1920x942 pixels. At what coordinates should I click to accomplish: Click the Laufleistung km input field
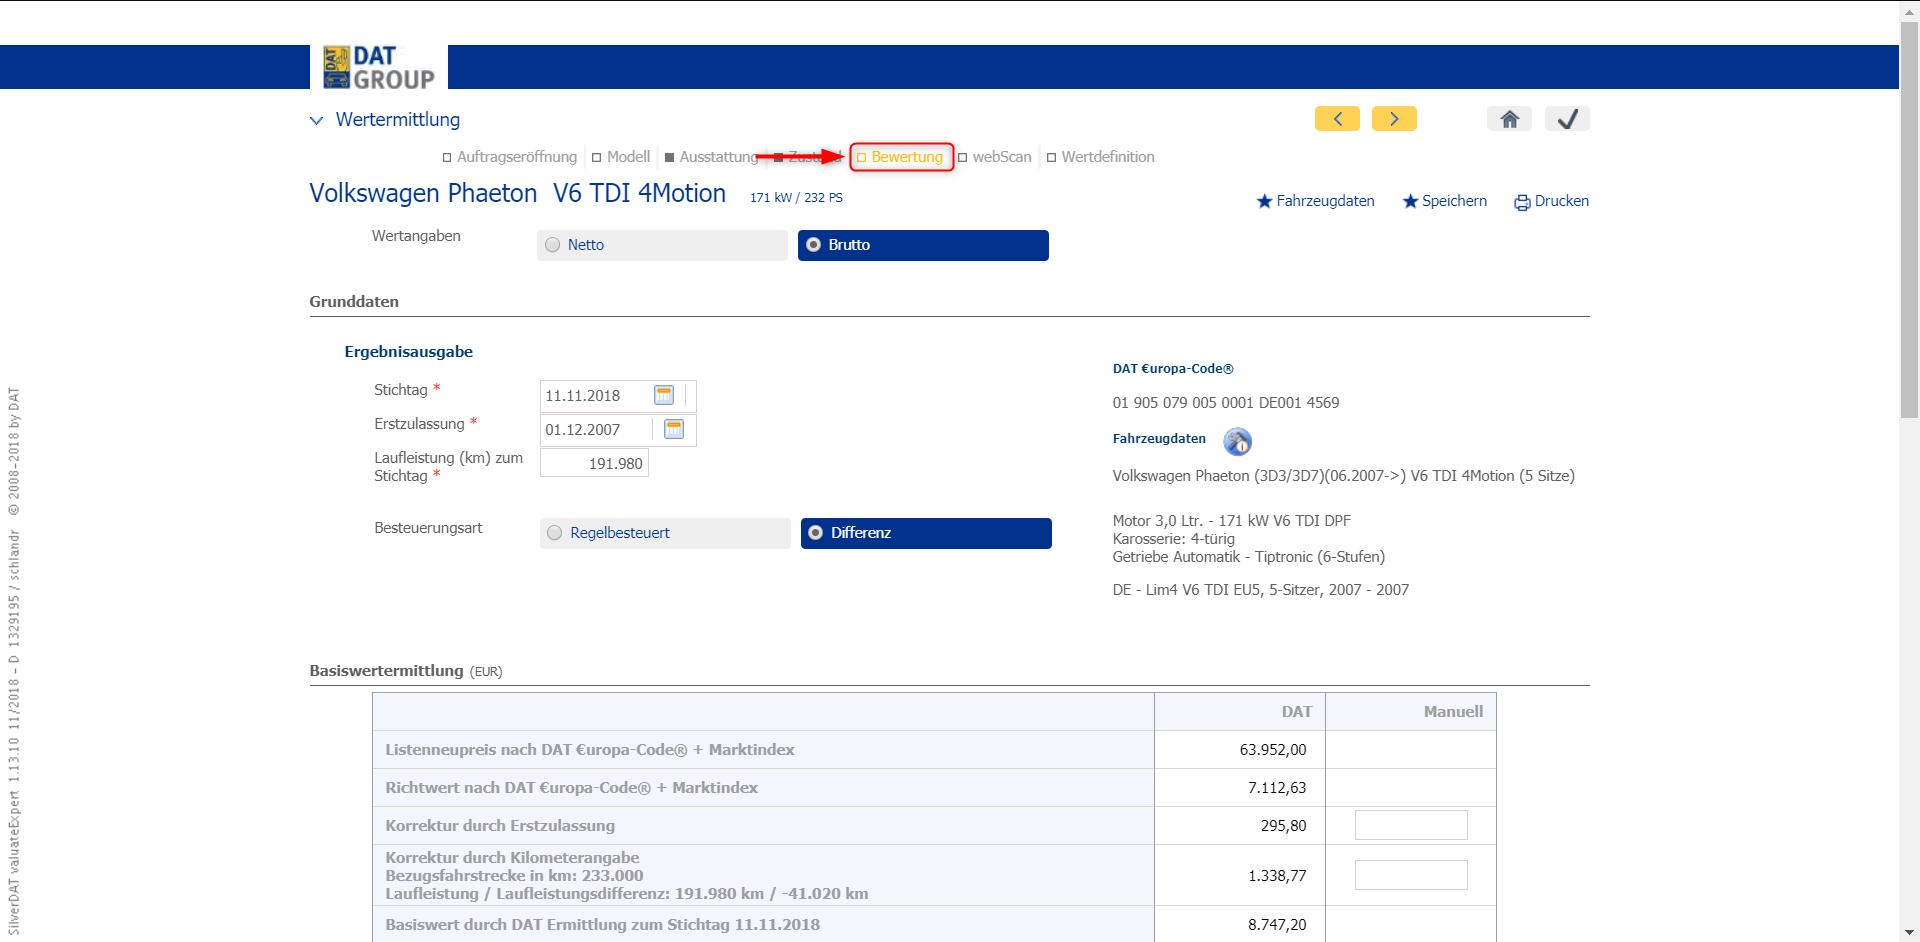tap(594, 463)
